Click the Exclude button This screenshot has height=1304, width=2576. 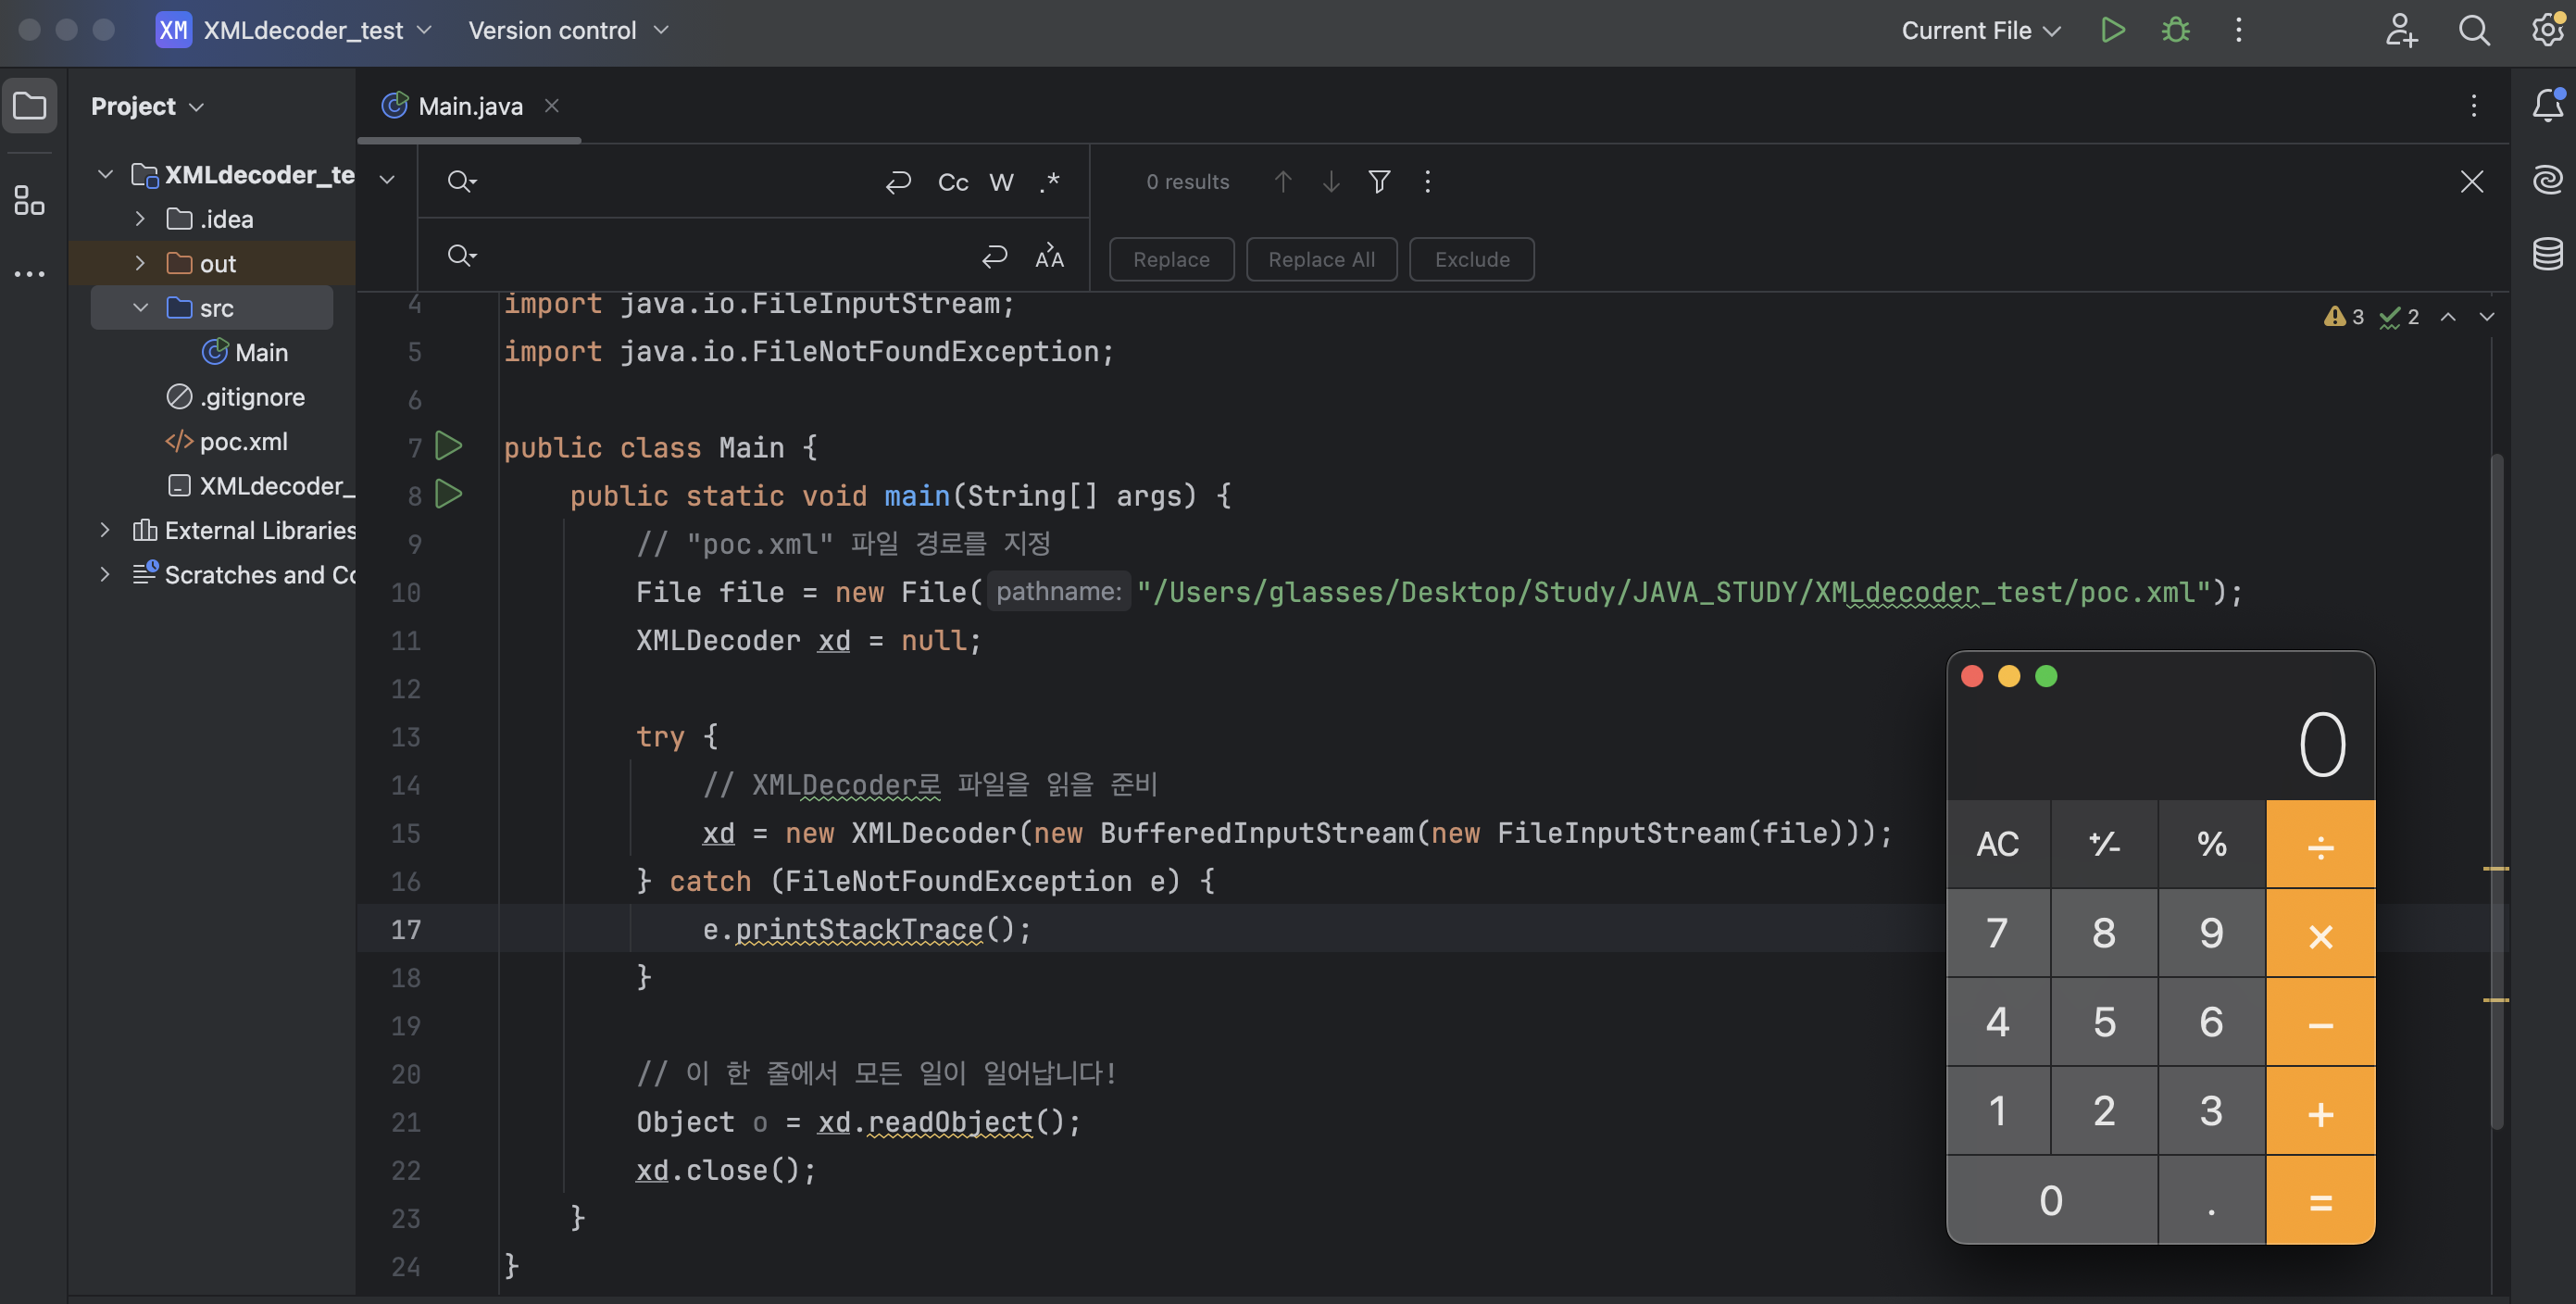coord(1471,259)
